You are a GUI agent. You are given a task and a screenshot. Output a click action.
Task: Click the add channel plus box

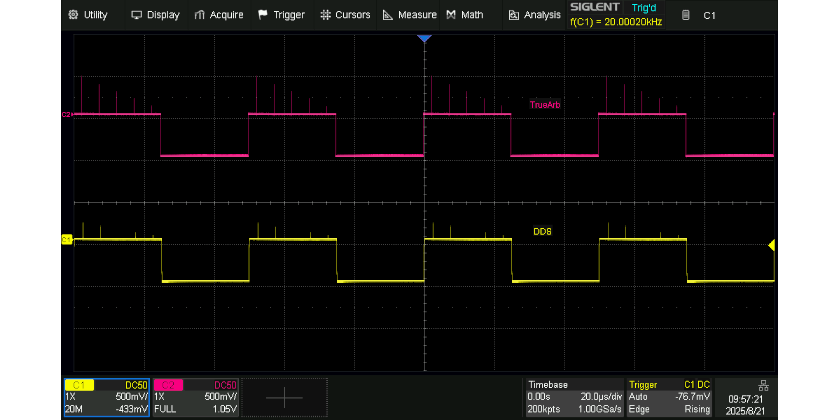point(284,397)
